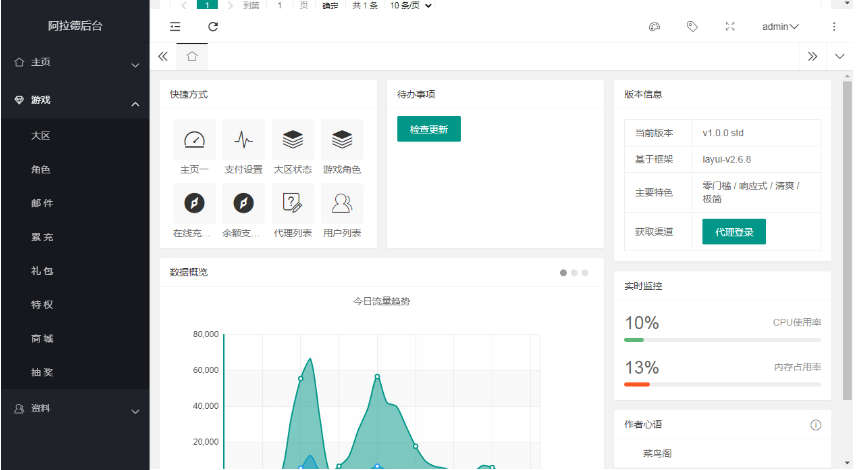The image size is (862, 470).
Task: Click the refresh icon in top toolbar
Action: point(213,27)
